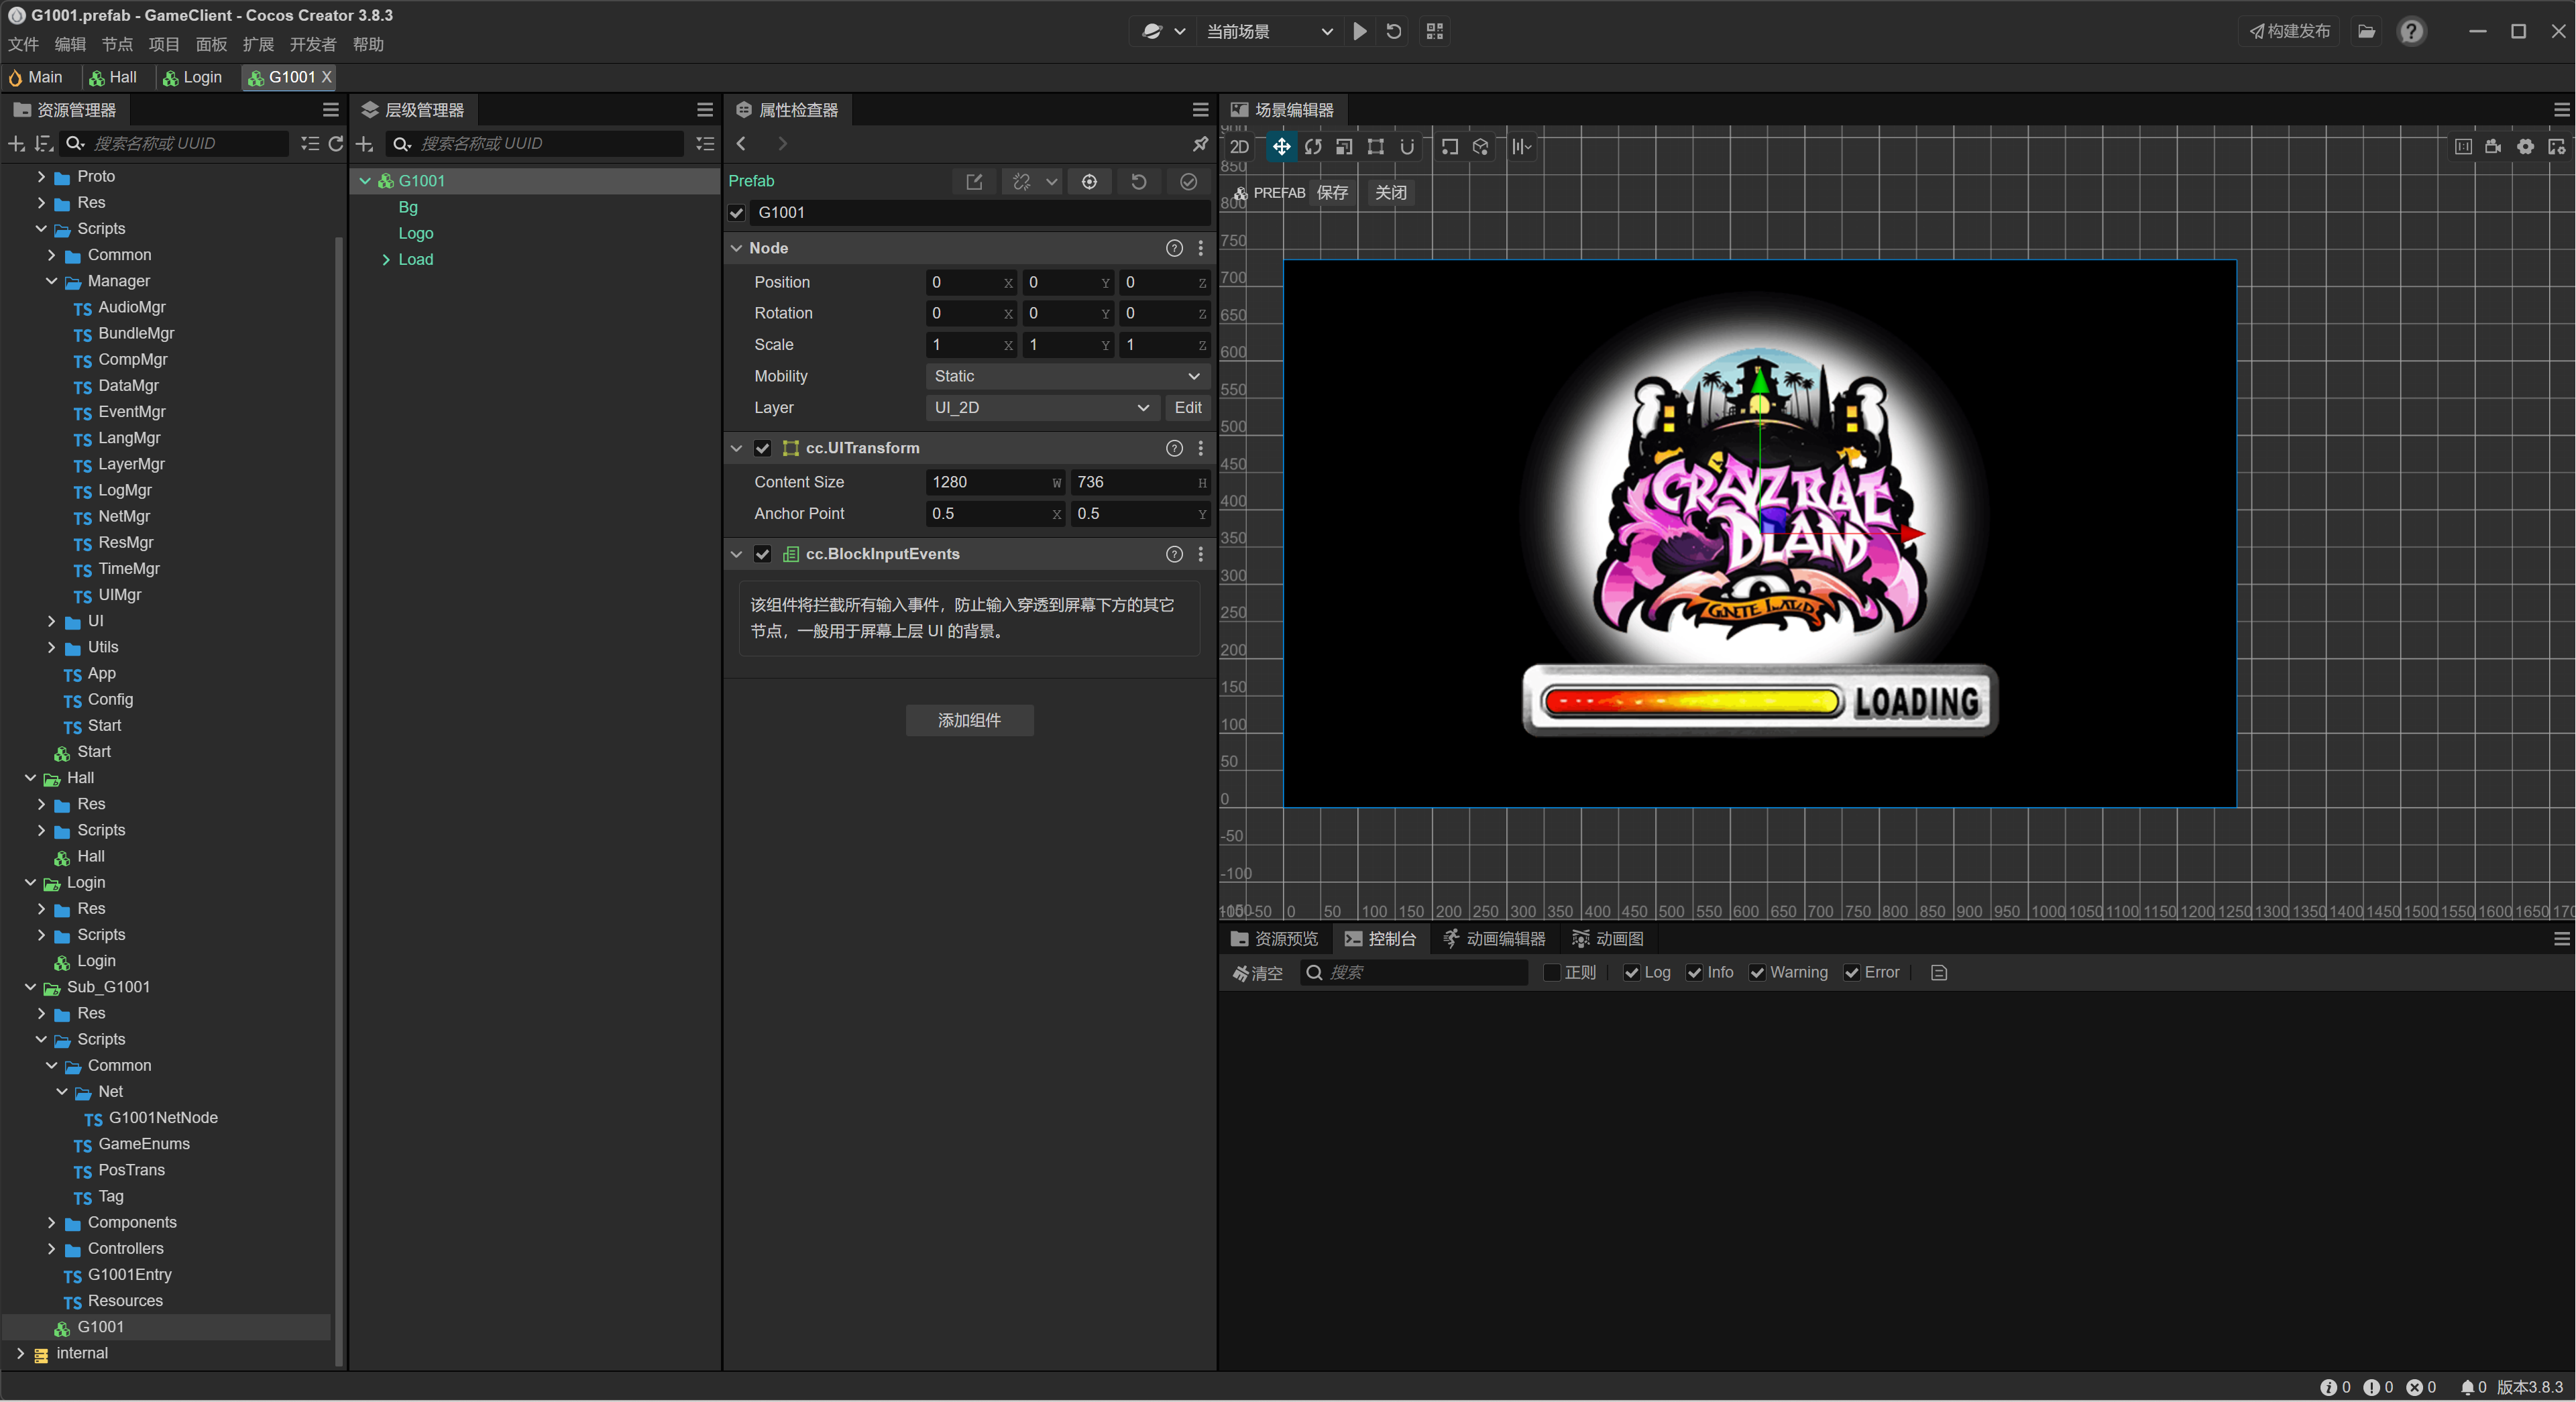Disable the cc.BlockInputEvents component checkbox

coord(763,554)
